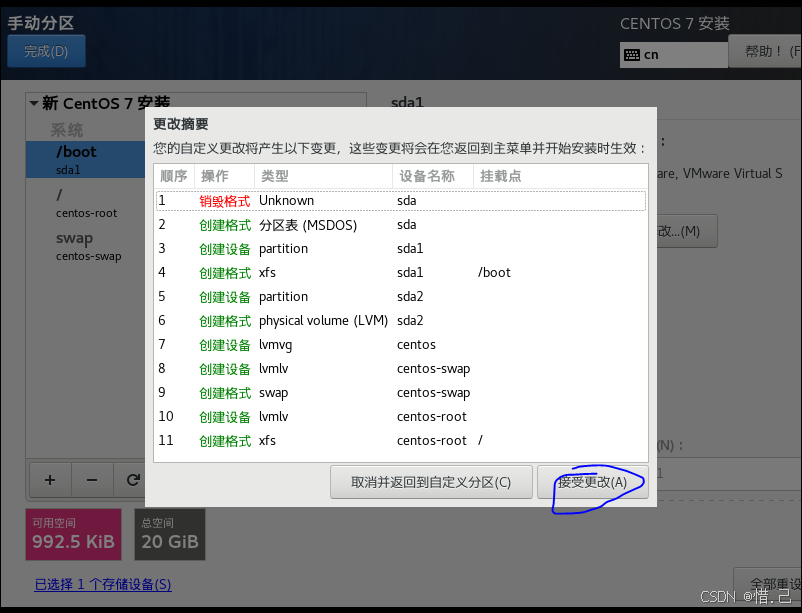
Task: Open the 帮助 help button
Action: [765, 50]
